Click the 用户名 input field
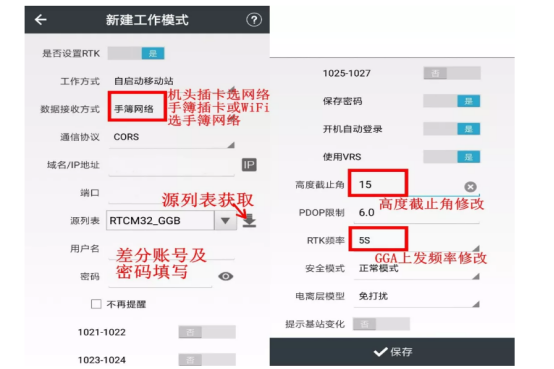This screenshot has width=554, height=369. coord(172,250)
